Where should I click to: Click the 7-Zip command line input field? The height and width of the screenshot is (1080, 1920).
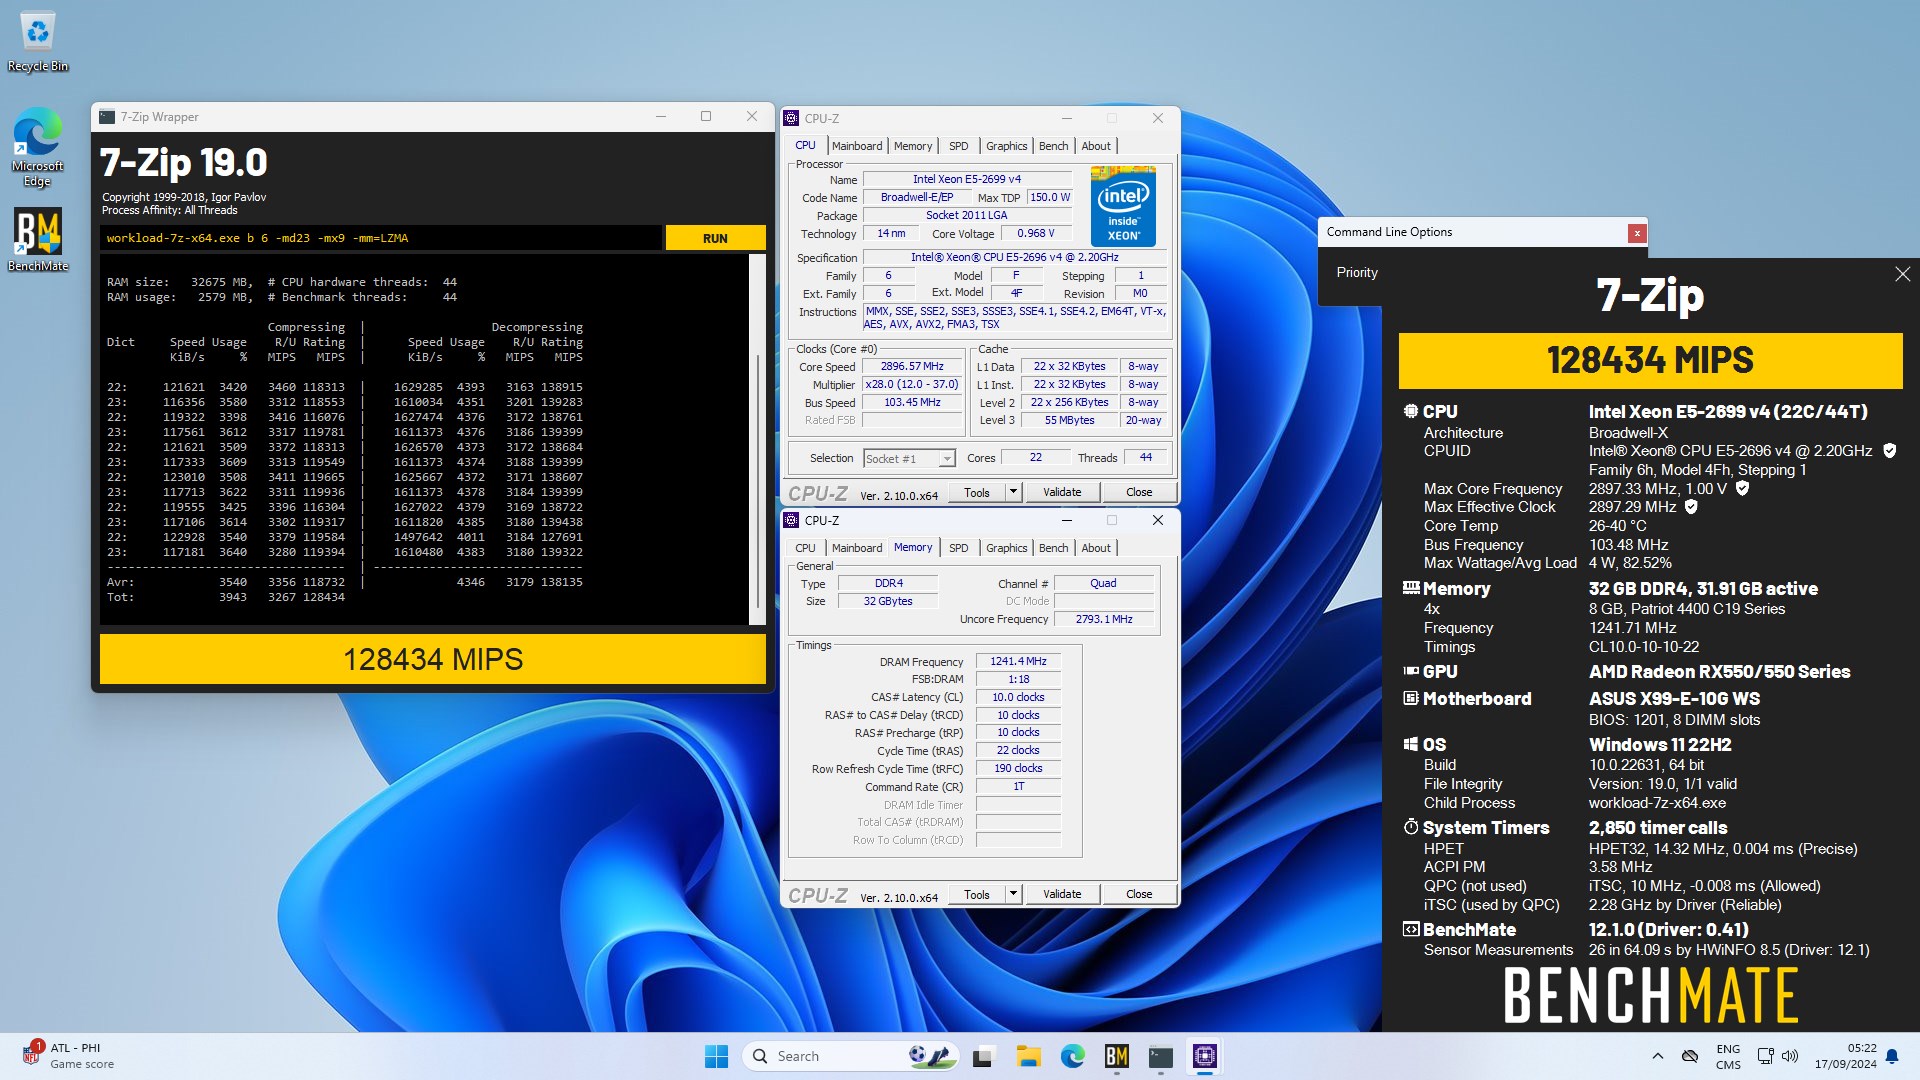380,238
